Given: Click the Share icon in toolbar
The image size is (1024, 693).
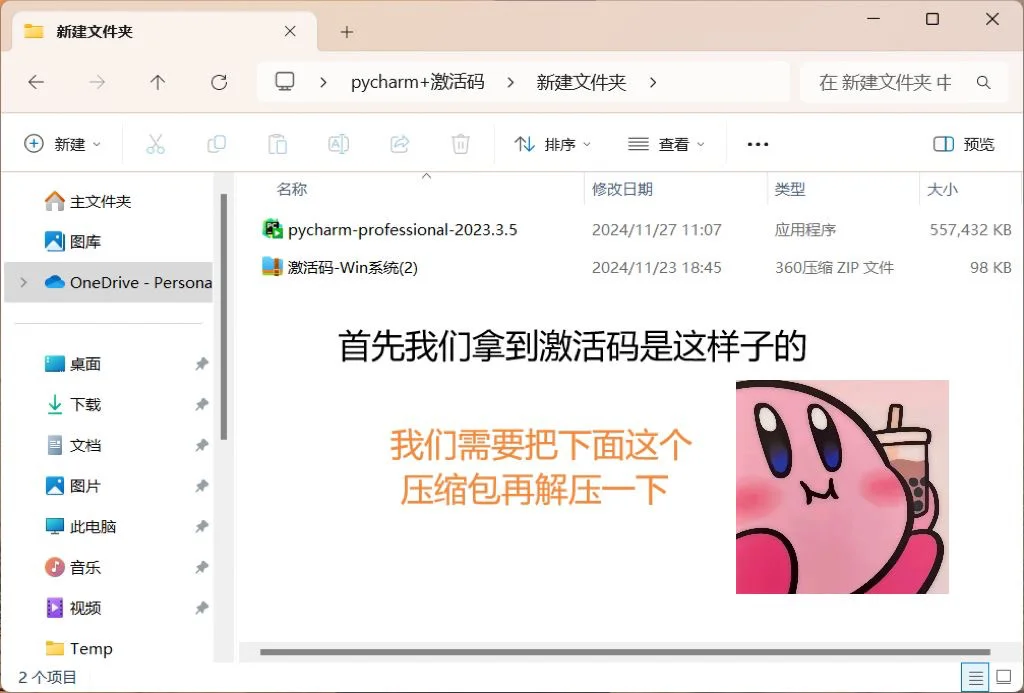Looking at the screenshot, I should [399, 143].
